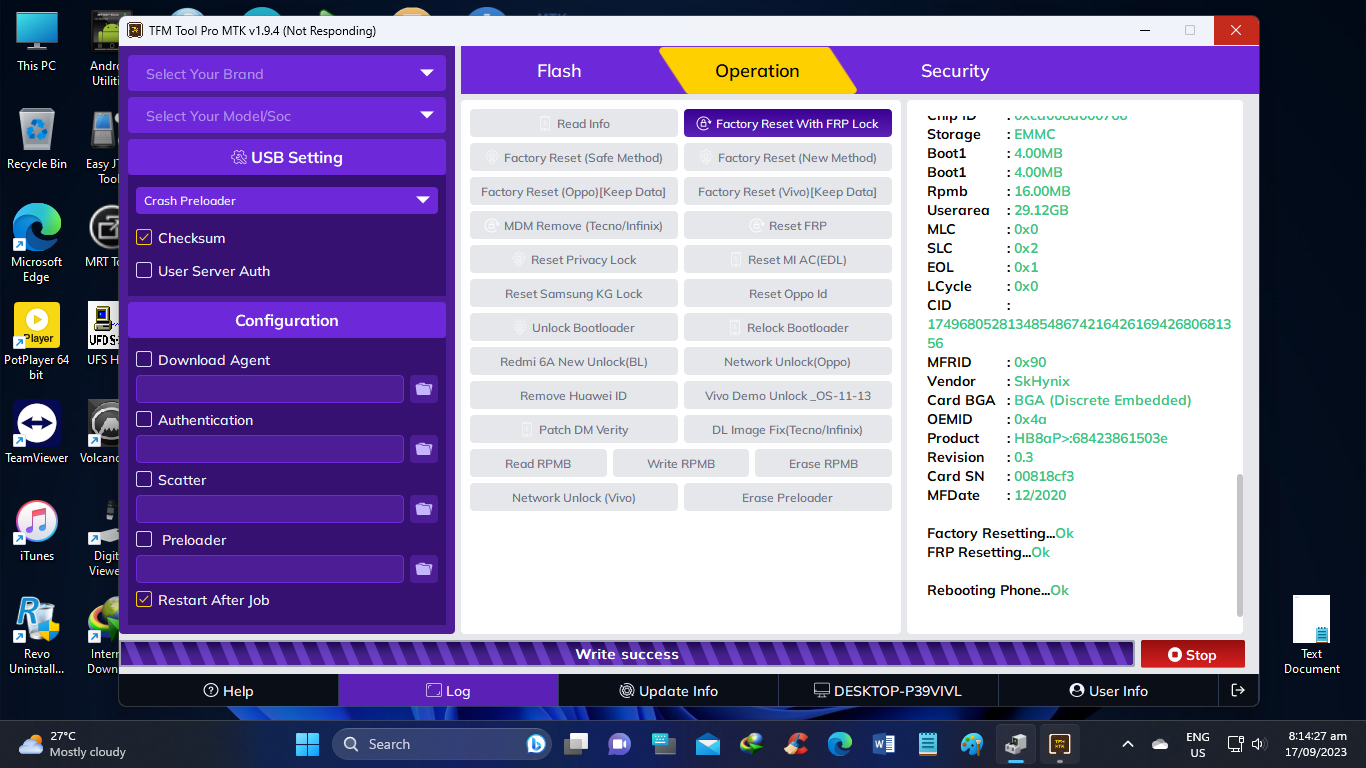Uncheck the Checksum option

tap(144, 238)
